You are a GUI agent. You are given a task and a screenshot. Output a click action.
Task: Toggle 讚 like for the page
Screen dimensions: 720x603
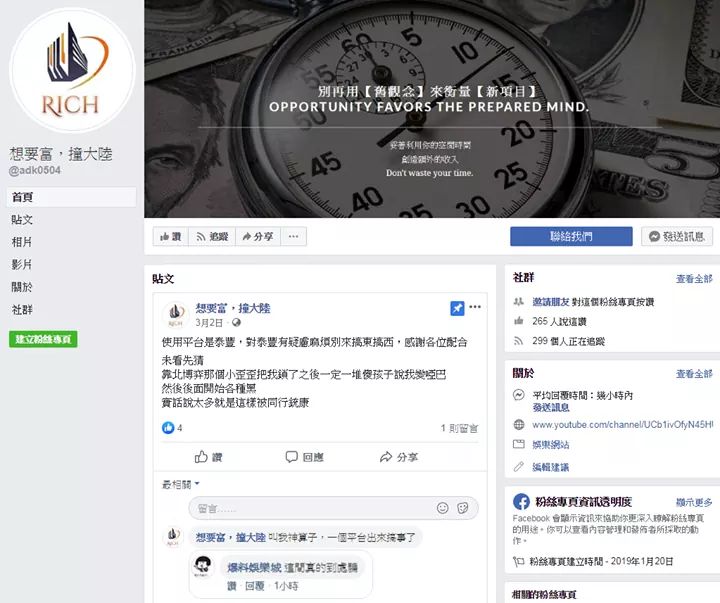pyautogui.click(x=170, y=237)
